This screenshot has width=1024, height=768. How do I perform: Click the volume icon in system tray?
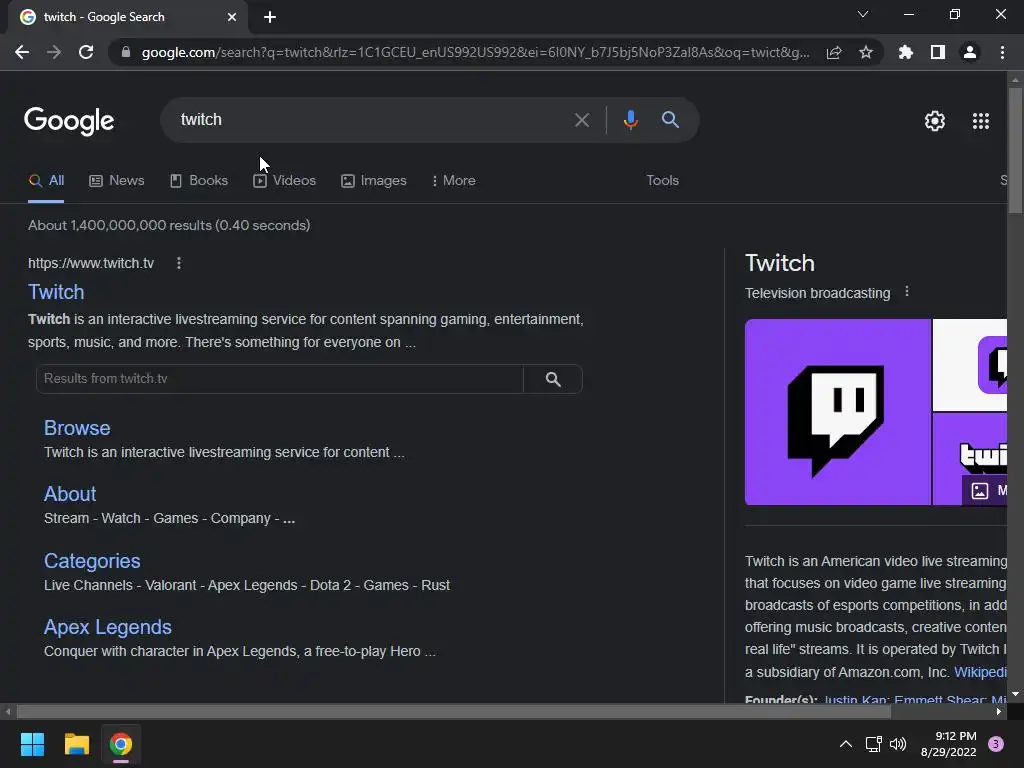899,744
